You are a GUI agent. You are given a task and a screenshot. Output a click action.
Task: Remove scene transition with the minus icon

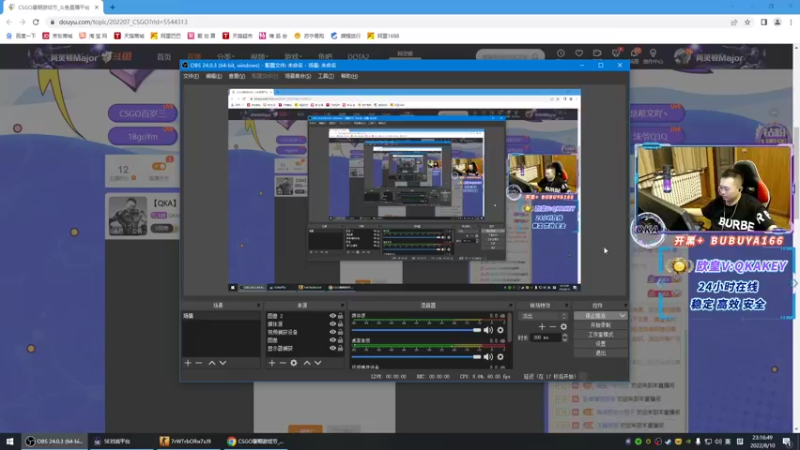(553, 327)
